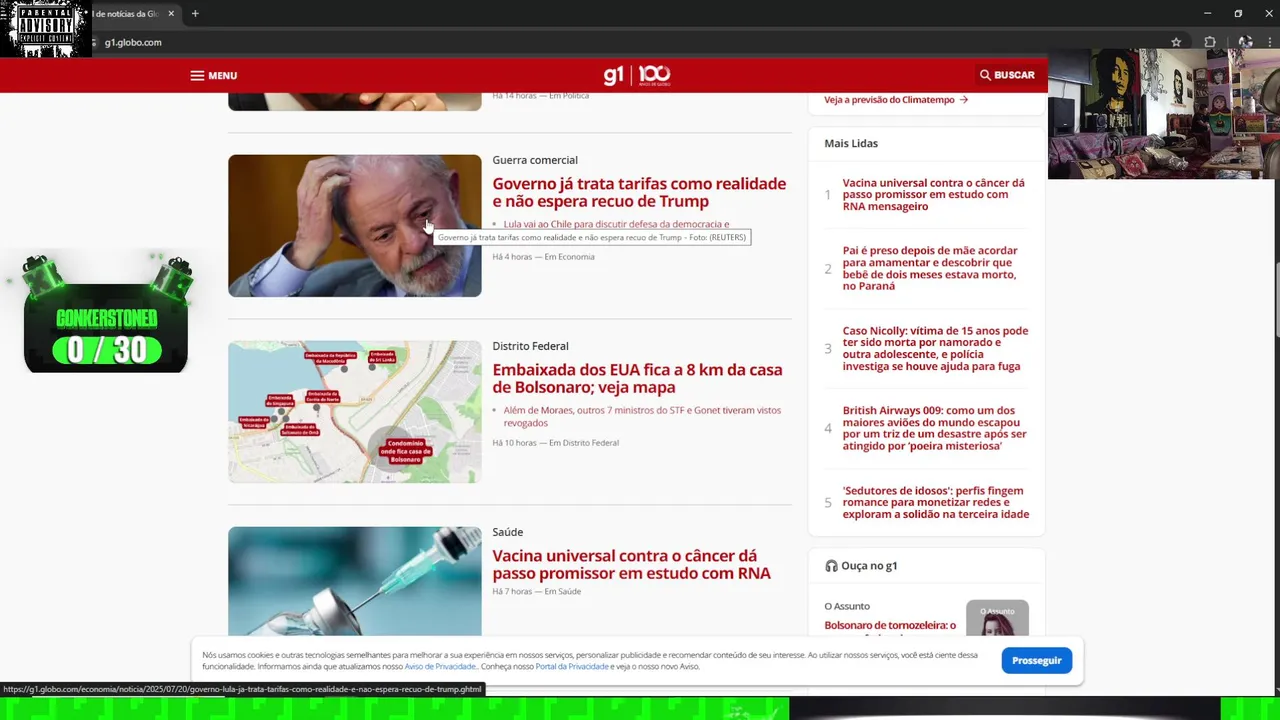Click the webcam overlay in corner
Image resolution: width=1280 pixels, height=720 pixels.
(x=1164, y=114)
